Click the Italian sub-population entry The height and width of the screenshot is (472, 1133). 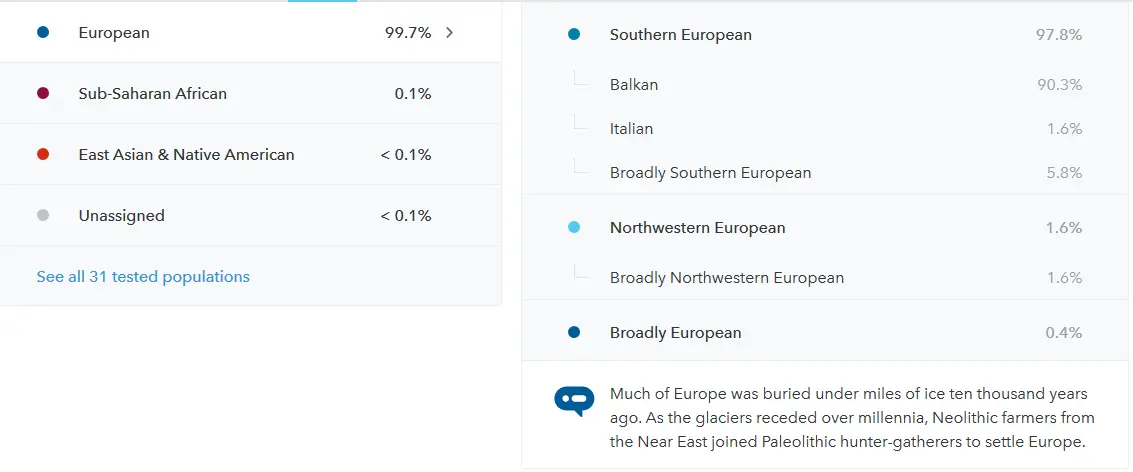pyautogui.click(x=631, y=129)
